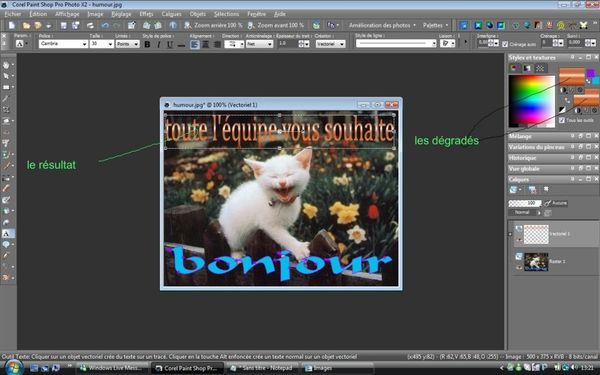Select the Raster 1 layer thumbnail
This screenshot has width=600, height=375.
click(536, 262)
